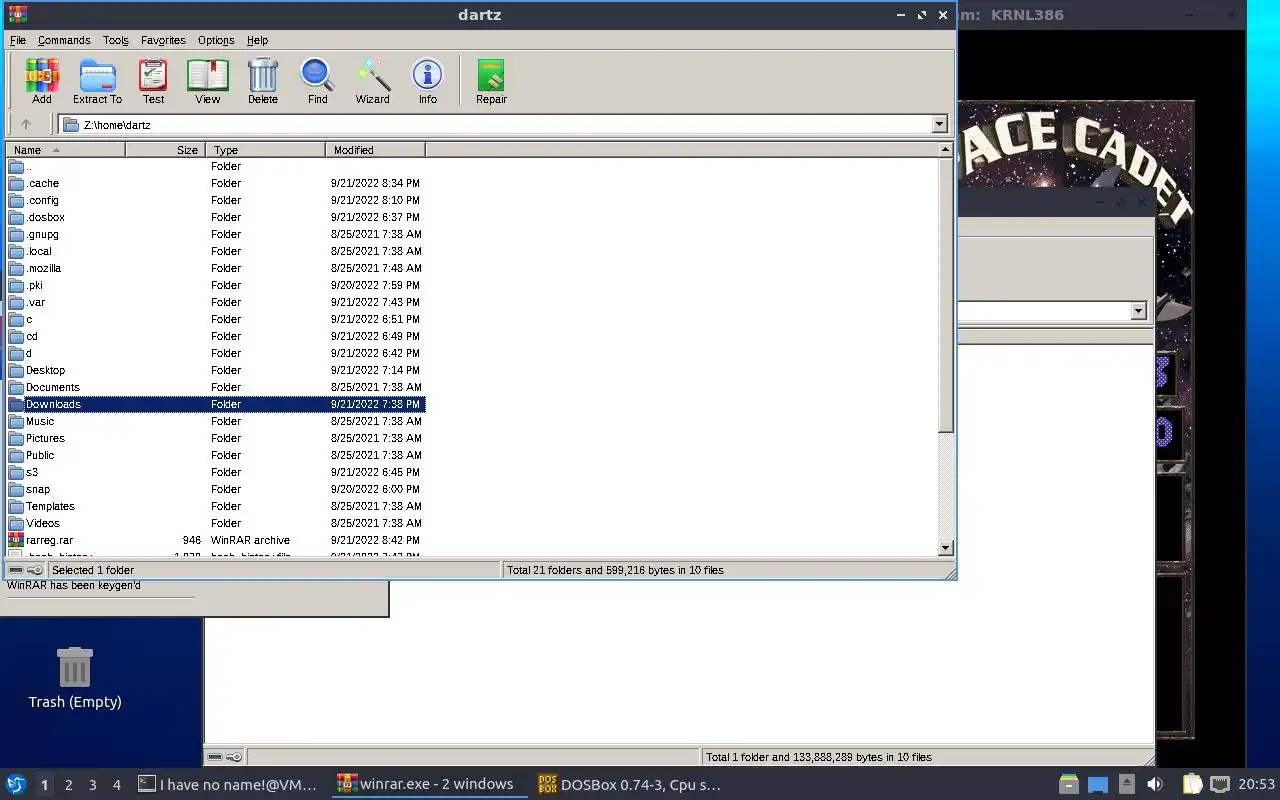Viewport: 1280px width, 800px height.
Task: Click the clock showing 20:53
Action: point(1258,784)
